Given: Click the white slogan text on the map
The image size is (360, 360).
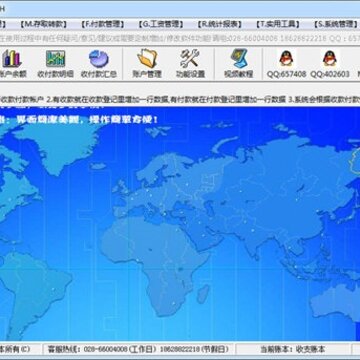Looking at the screenshot, I should tap(79, 120).
